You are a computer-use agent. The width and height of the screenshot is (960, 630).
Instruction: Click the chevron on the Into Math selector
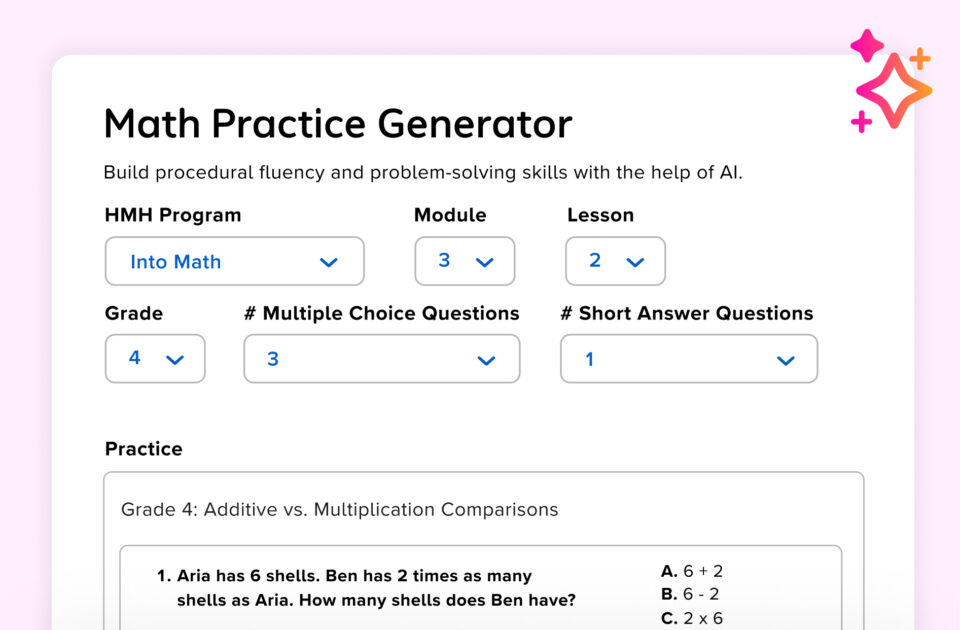click(x=329, y=261)
